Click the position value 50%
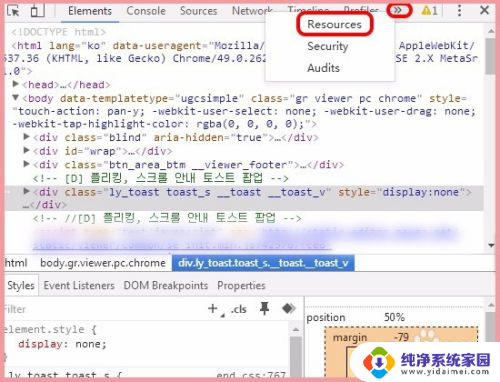 tap(394, 317)
